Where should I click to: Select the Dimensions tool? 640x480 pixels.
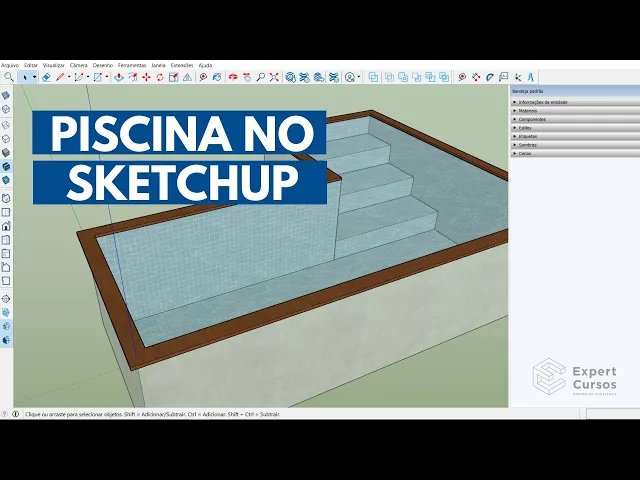[x=476, y=77]
